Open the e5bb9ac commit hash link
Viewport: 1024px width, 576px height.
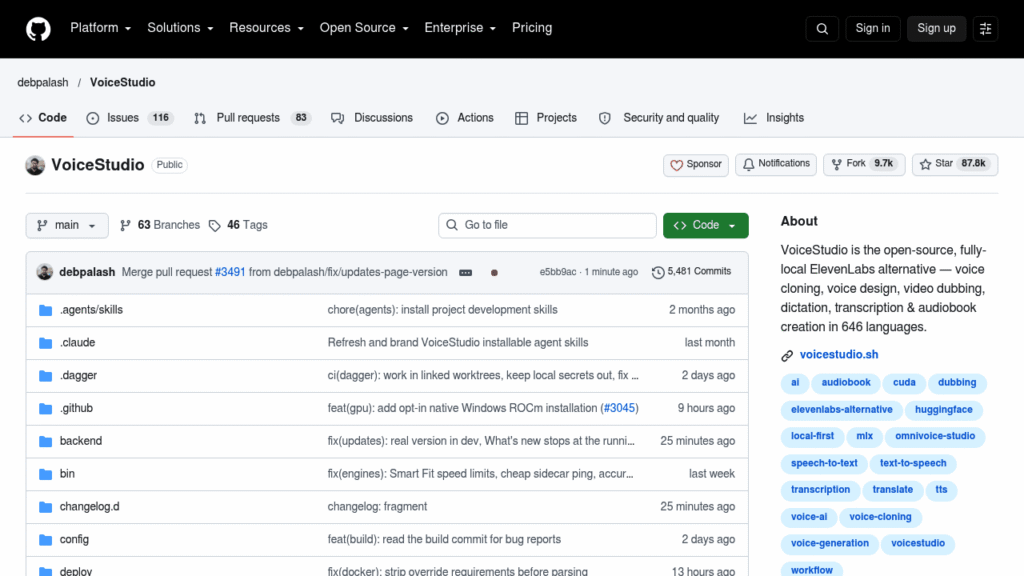tap(558, 272)
